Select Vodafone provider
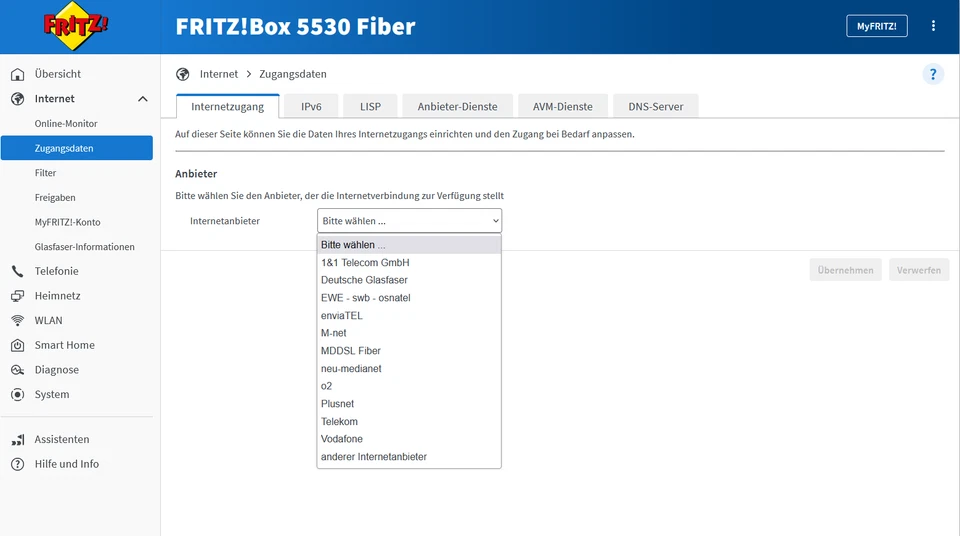This screenshot has height=536, width=960. point(409,439)
